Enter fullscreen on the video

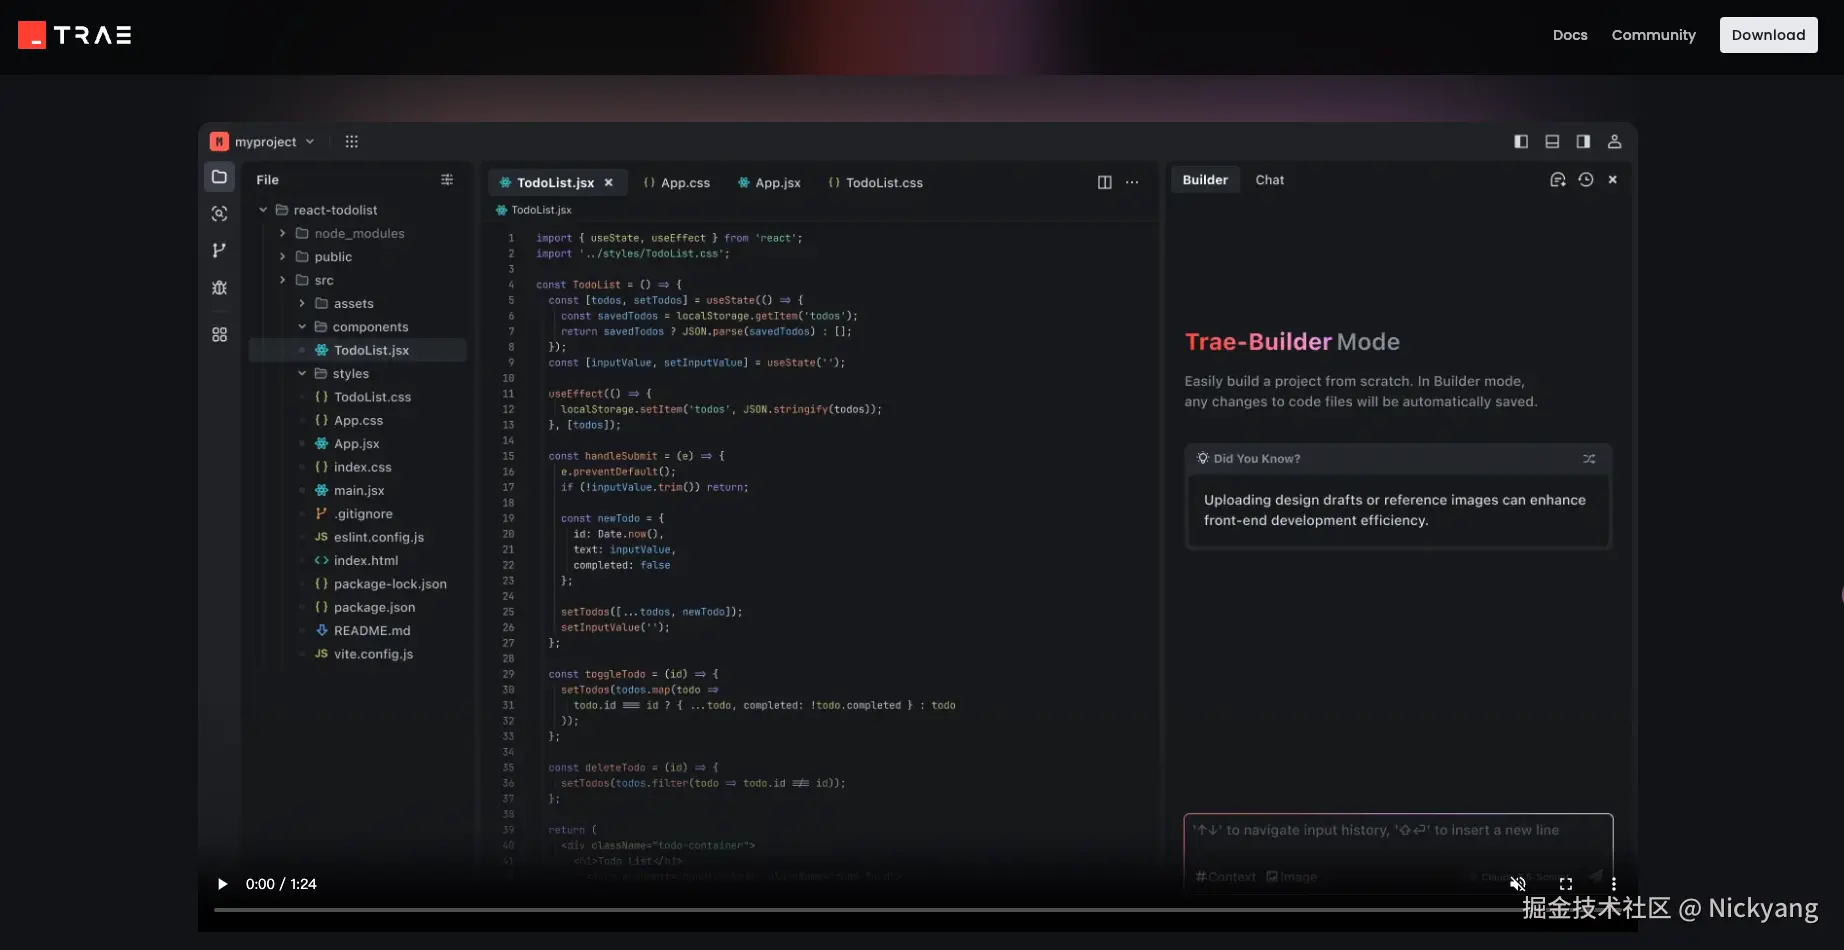point(1566,884)
